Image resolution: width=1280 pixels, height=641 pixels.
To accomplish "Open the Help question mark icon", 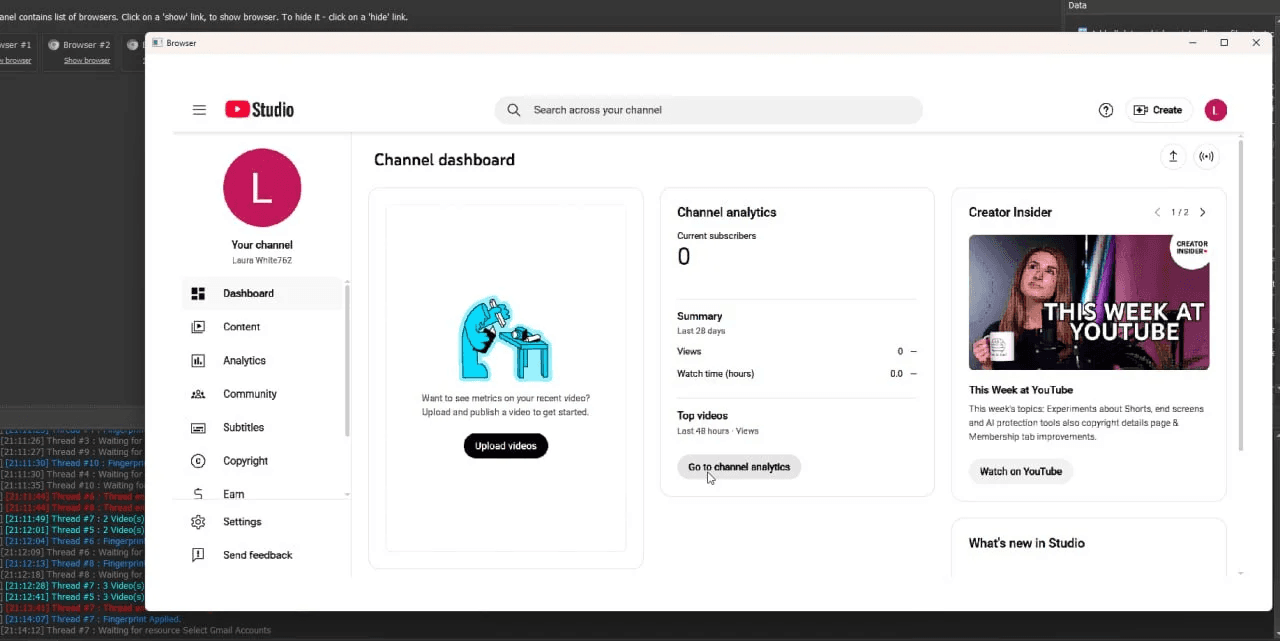I will [x=1106, y=110].
